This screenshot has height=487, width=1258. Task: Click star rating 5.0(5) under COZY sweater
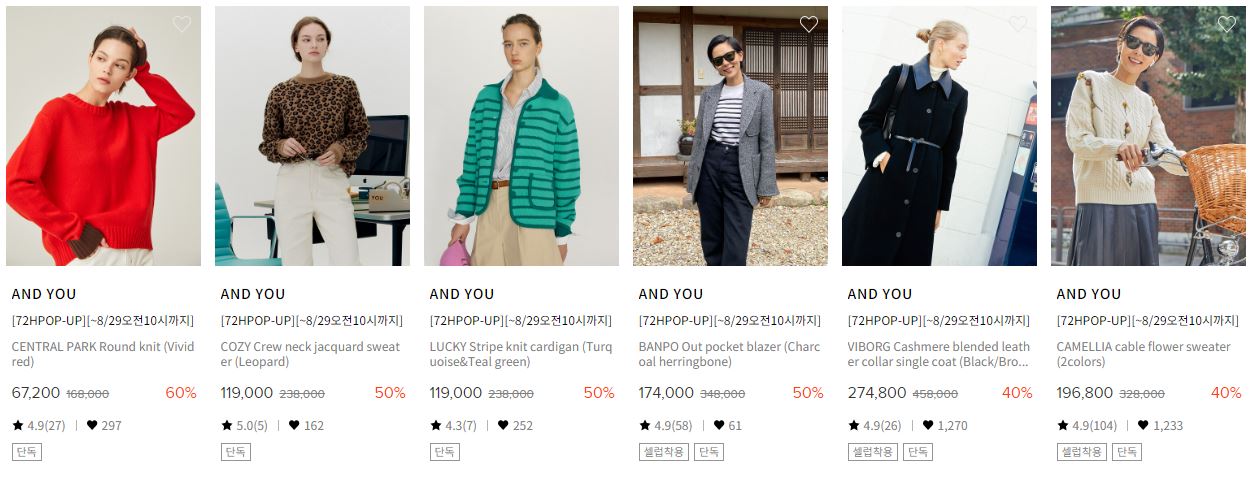(245, 425)
